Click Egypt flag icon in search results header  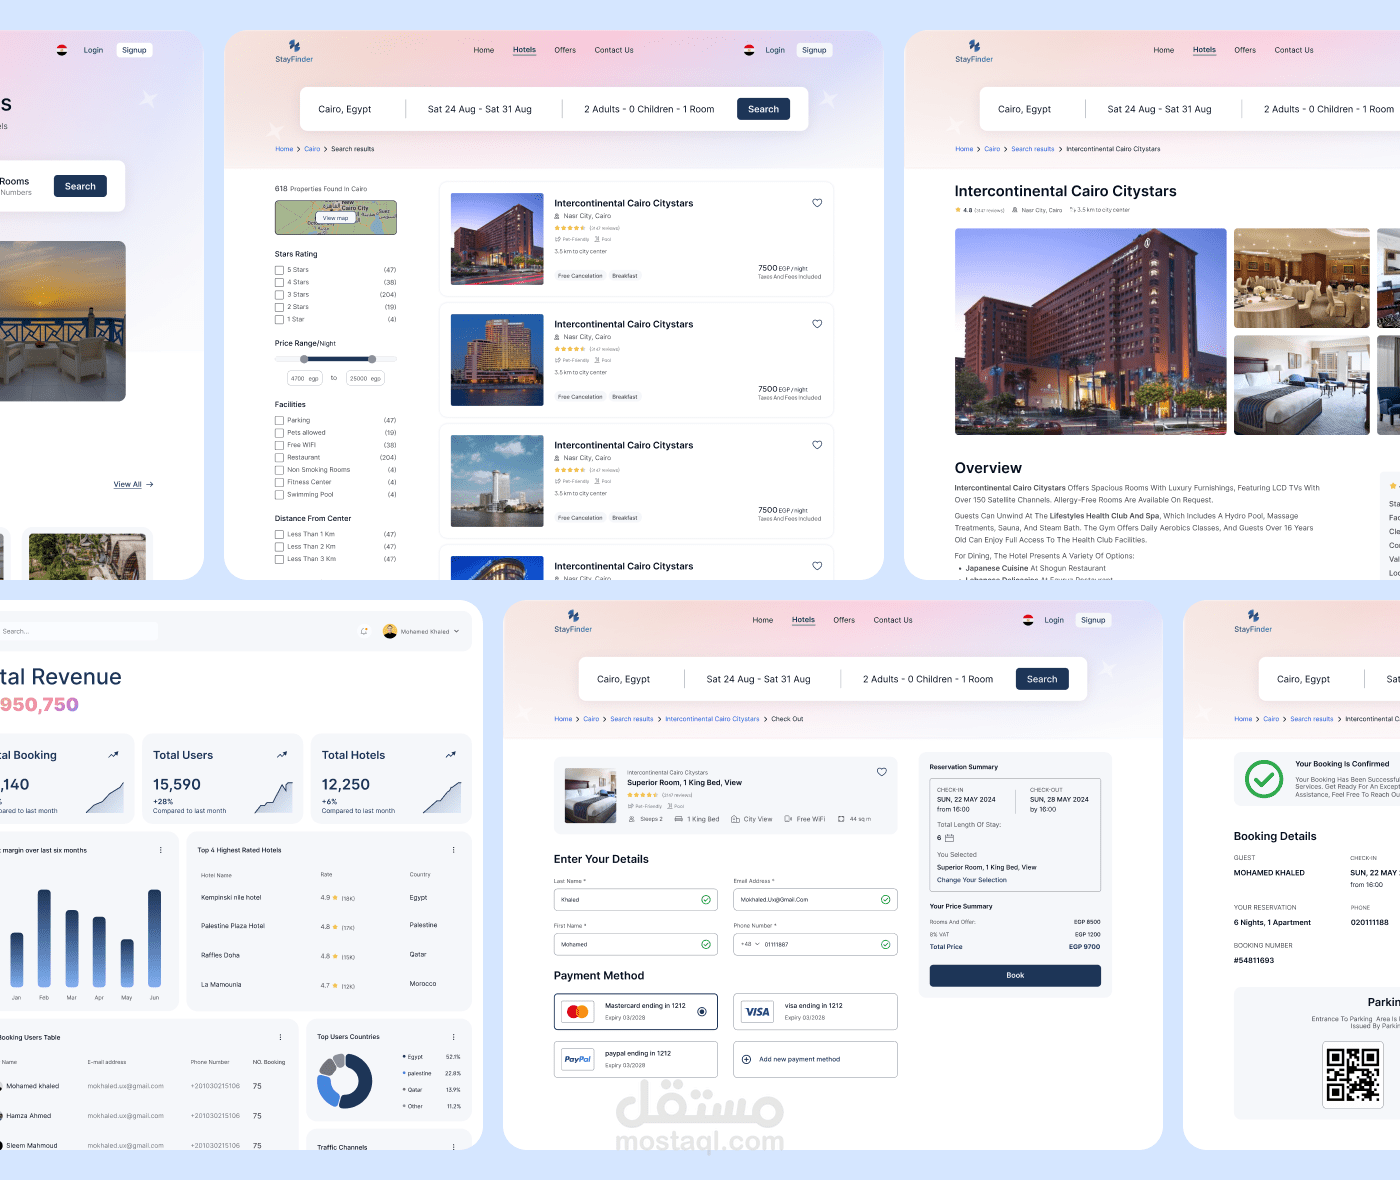click(x=749, y=50)
